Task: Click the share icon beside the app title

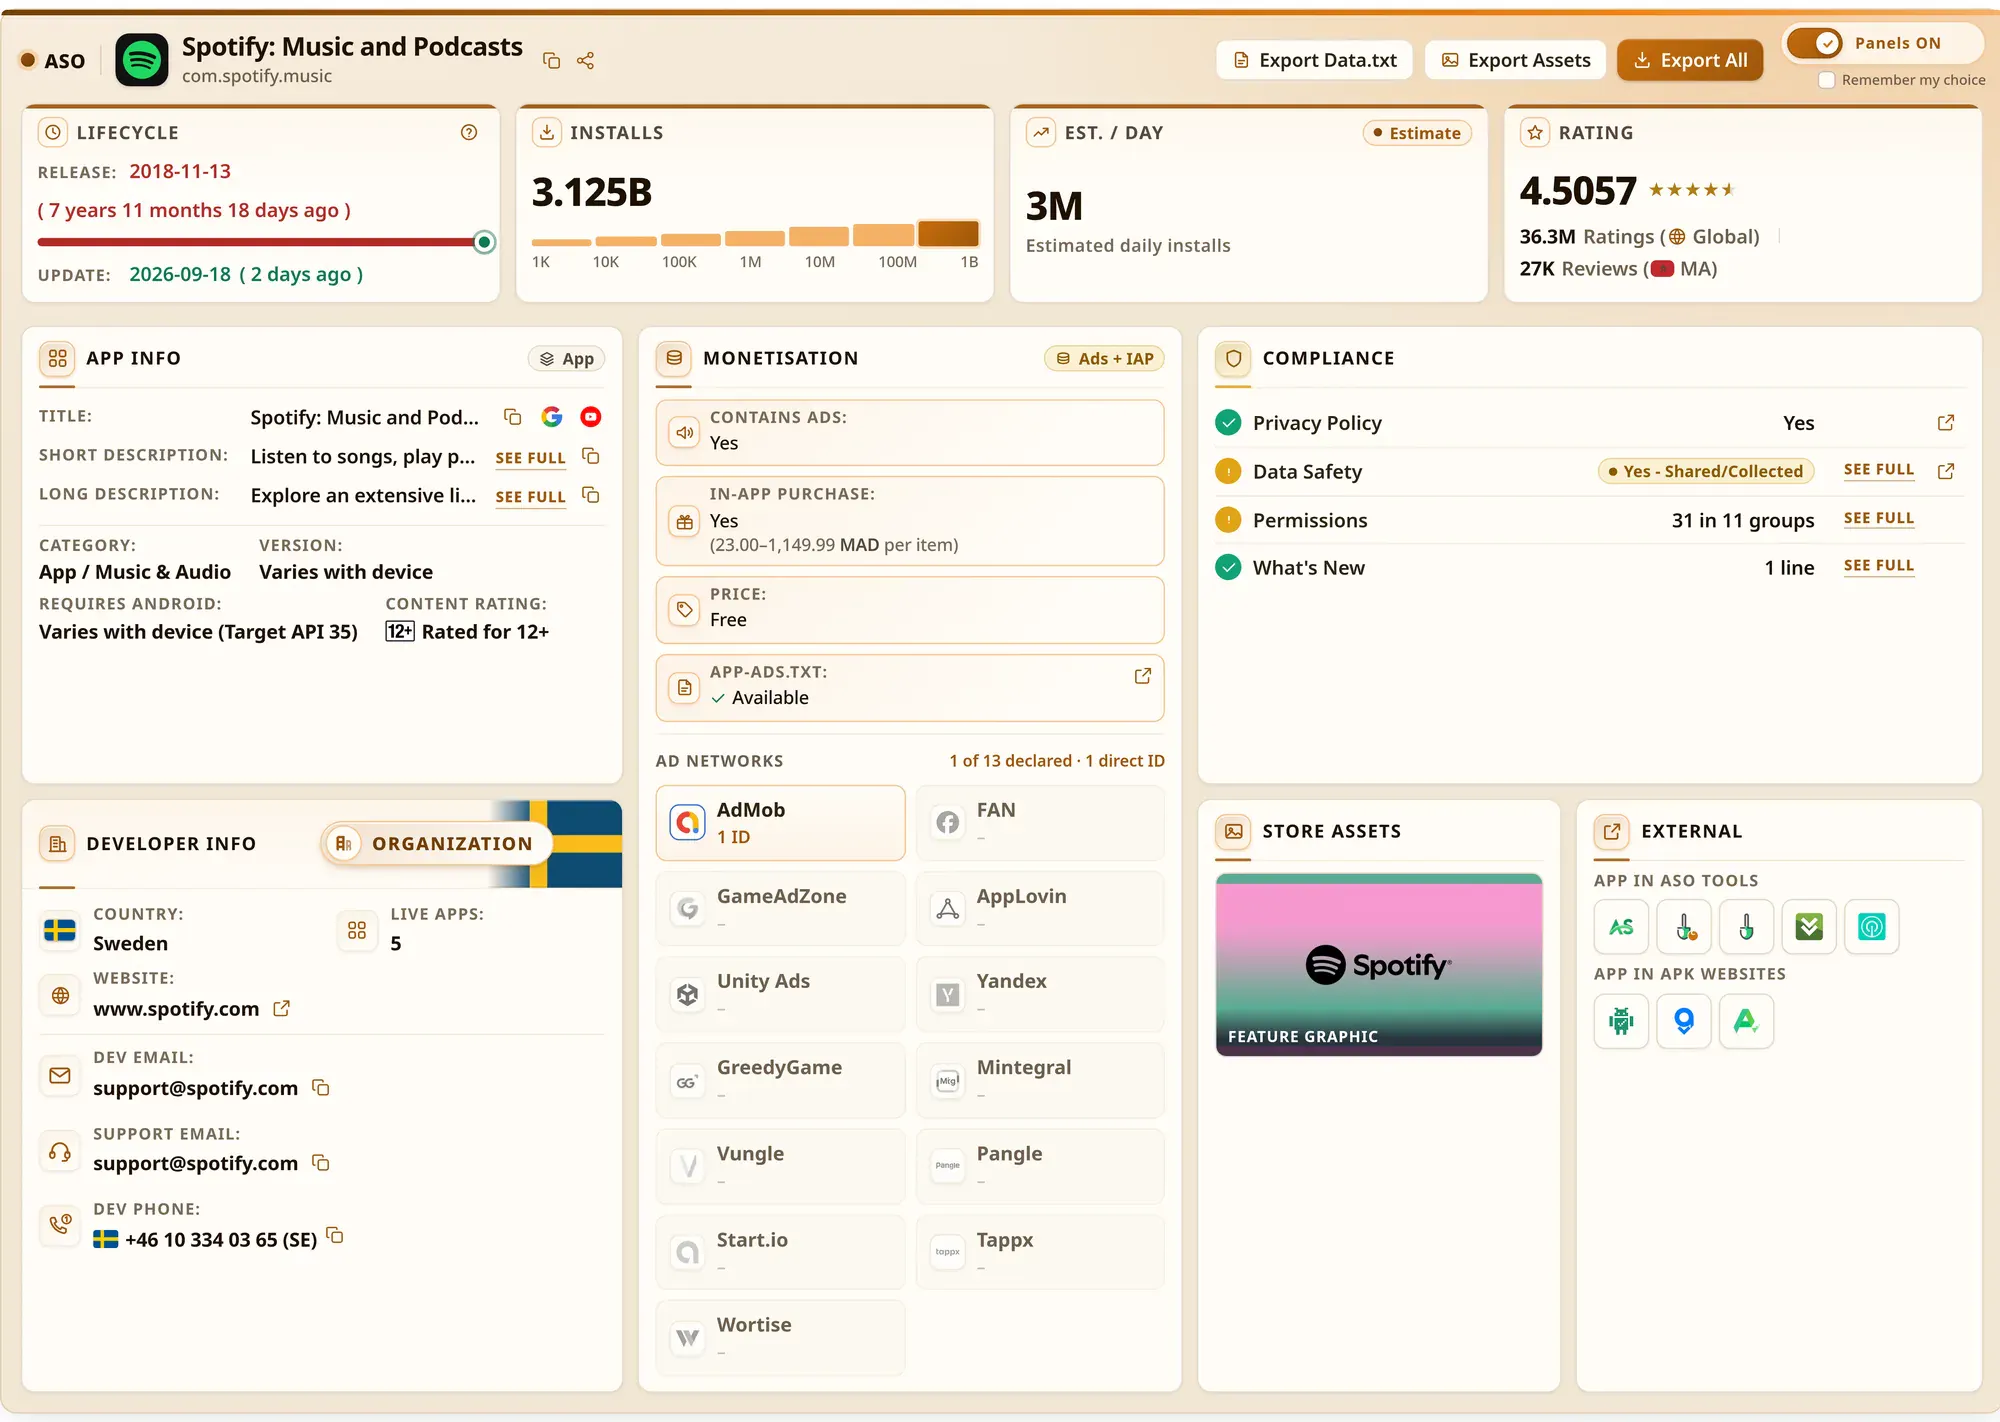Action: click(586, 60)
